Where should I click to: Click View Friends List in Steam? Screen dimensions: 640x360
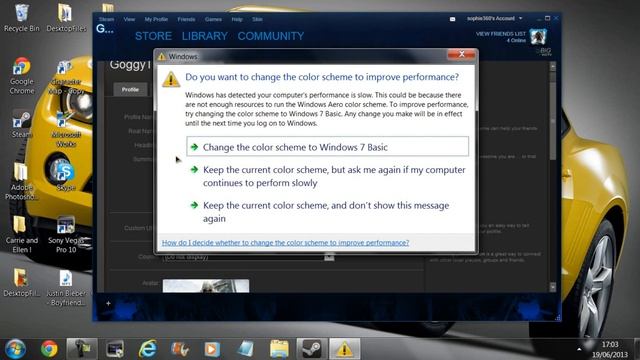coord(500,34)
